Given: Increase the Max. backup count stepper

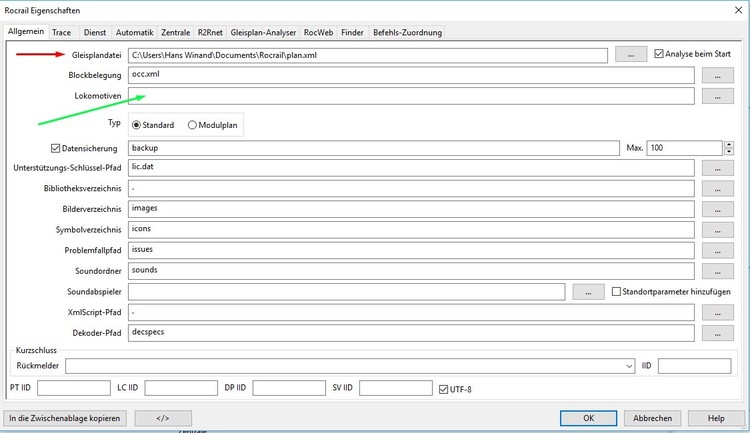Looking at the screenshot, I should coord(727,144).
